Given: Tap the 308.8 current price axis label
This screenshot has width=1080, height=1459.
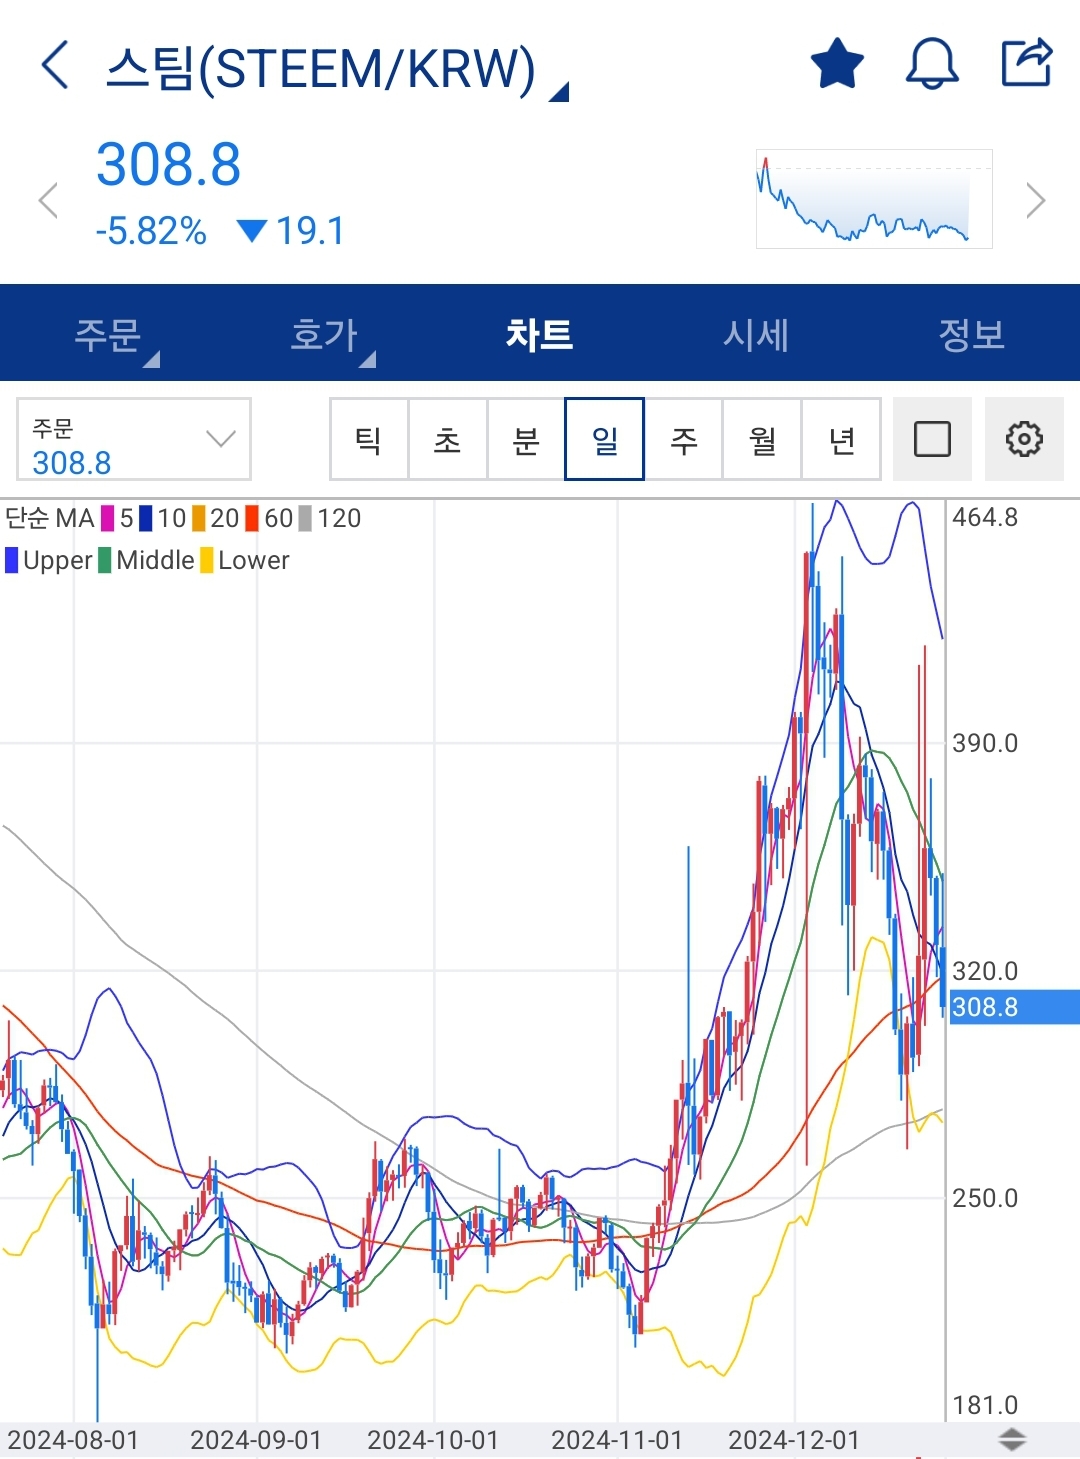Looking at the screenshot, I should pyautogui.click(x=1014, y=1007).
